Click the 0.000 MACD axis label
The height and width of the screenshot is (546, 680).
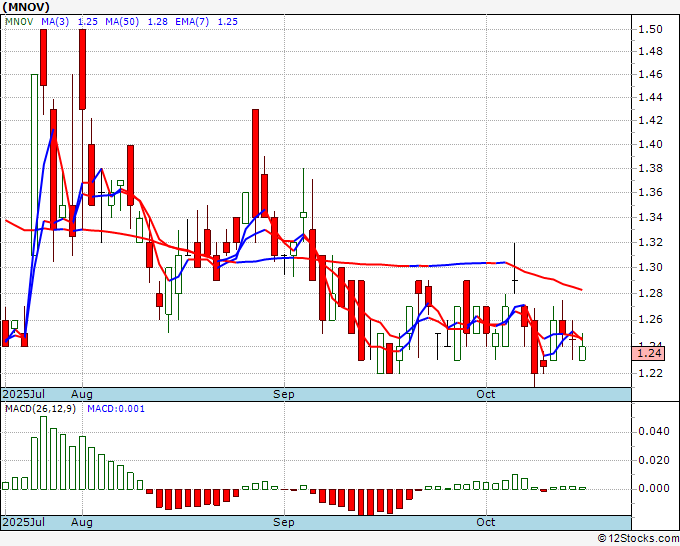(x=654, y=488)
